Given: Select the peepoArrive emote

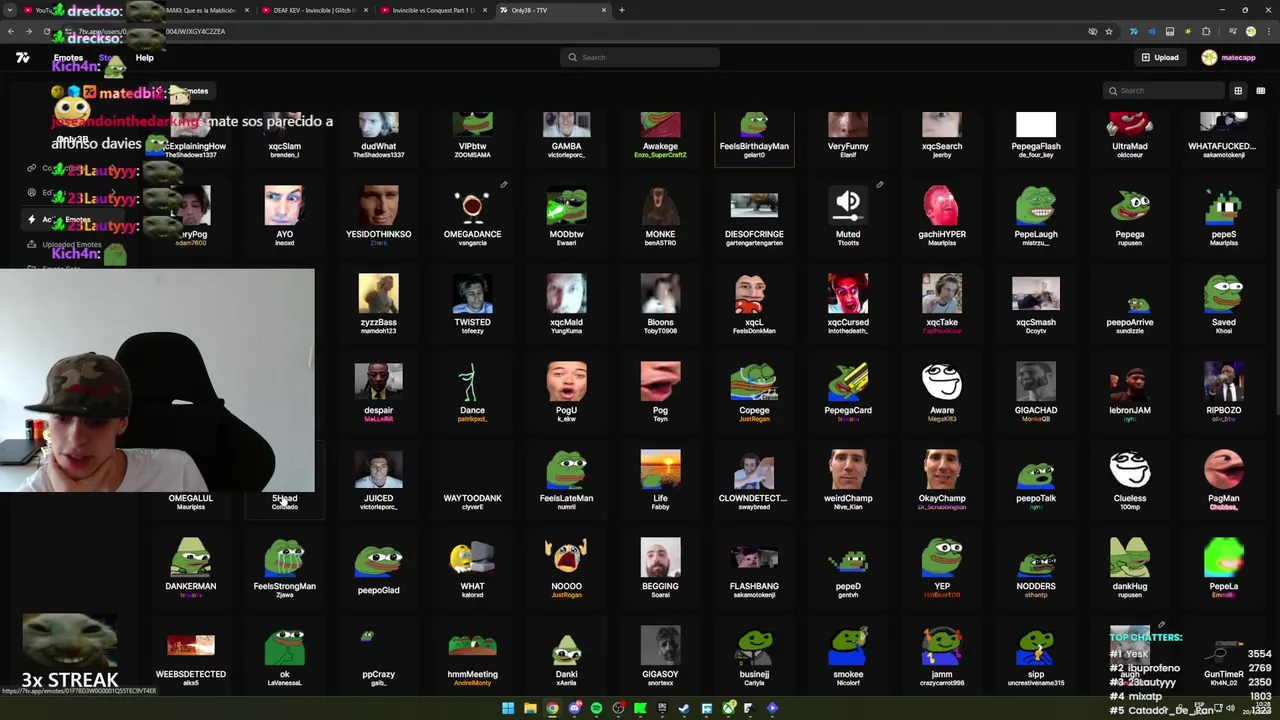Looking at the screenshot, I should coord(1130,303).
